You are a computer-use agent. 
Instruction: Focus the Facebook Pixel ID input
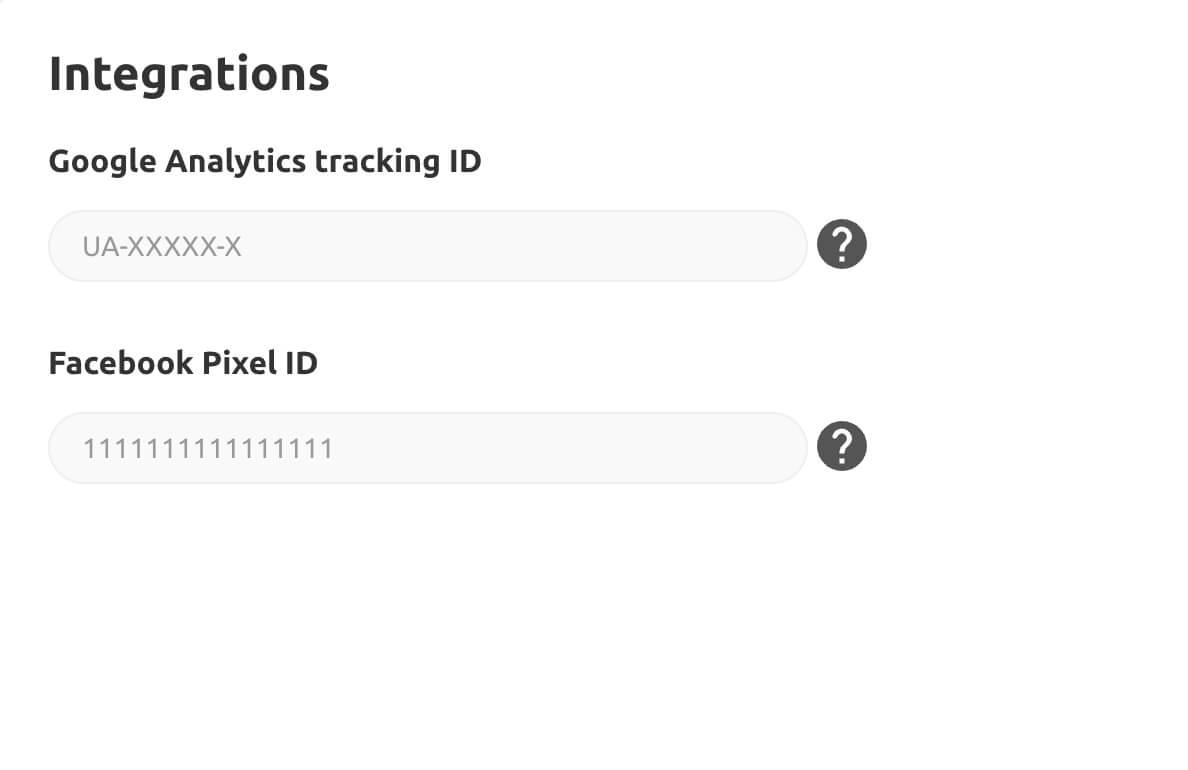(427, 448)
